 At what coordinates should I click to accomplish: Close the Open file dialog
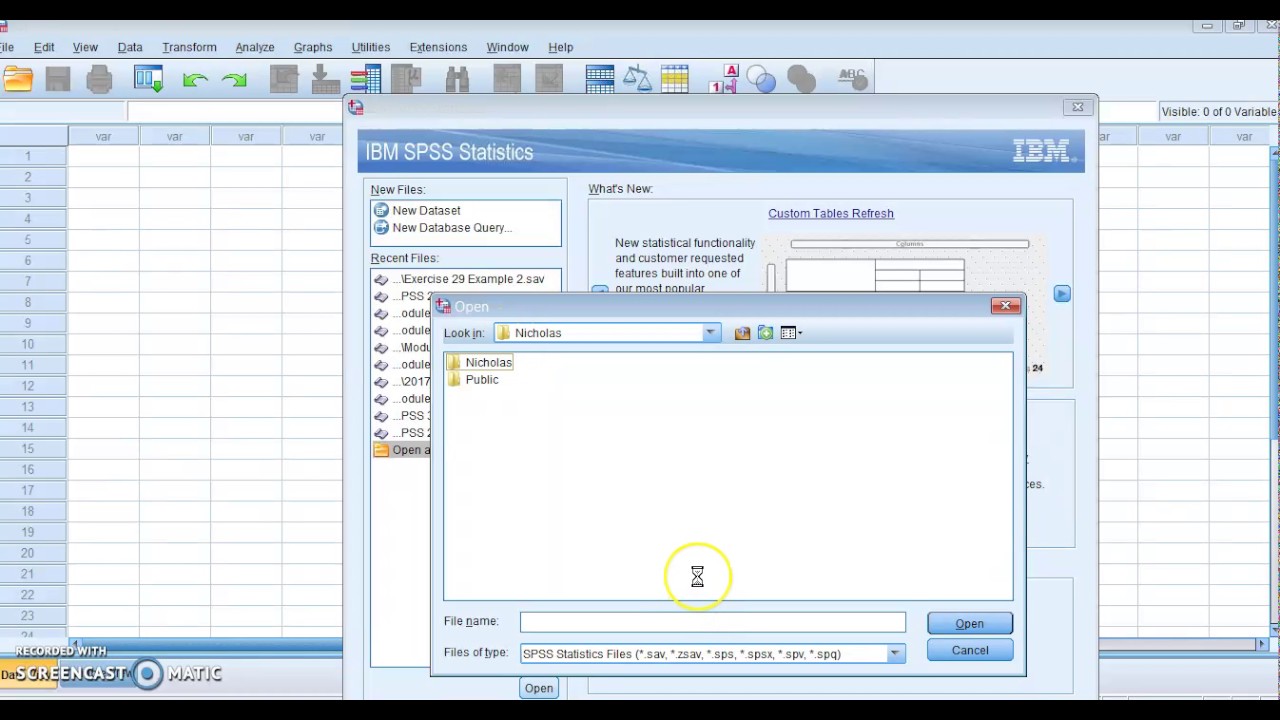tap(1006, 306)
